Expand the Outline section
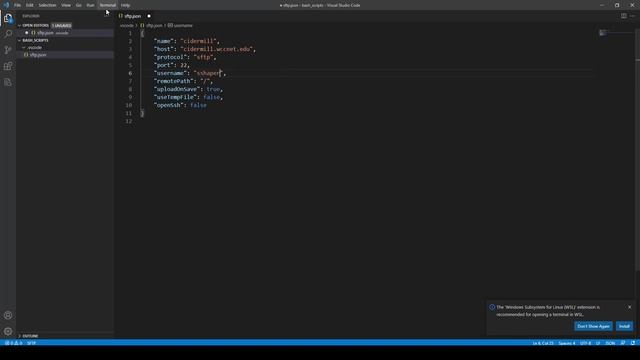This screenshot has height=360, width=640. [x=19, y=336]
